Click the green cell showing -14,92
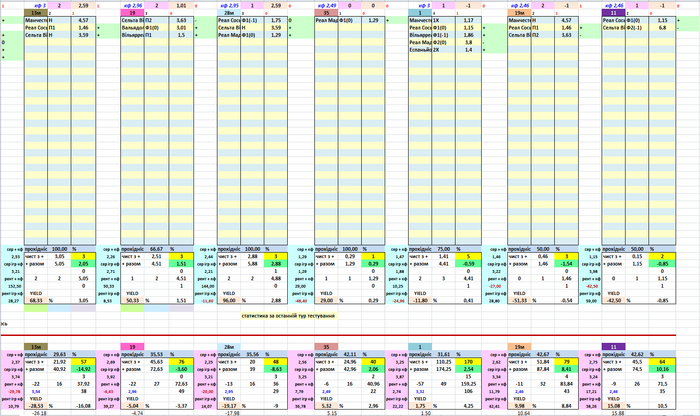700x416 pixels. pyautogui.click(x=83, y=370)
